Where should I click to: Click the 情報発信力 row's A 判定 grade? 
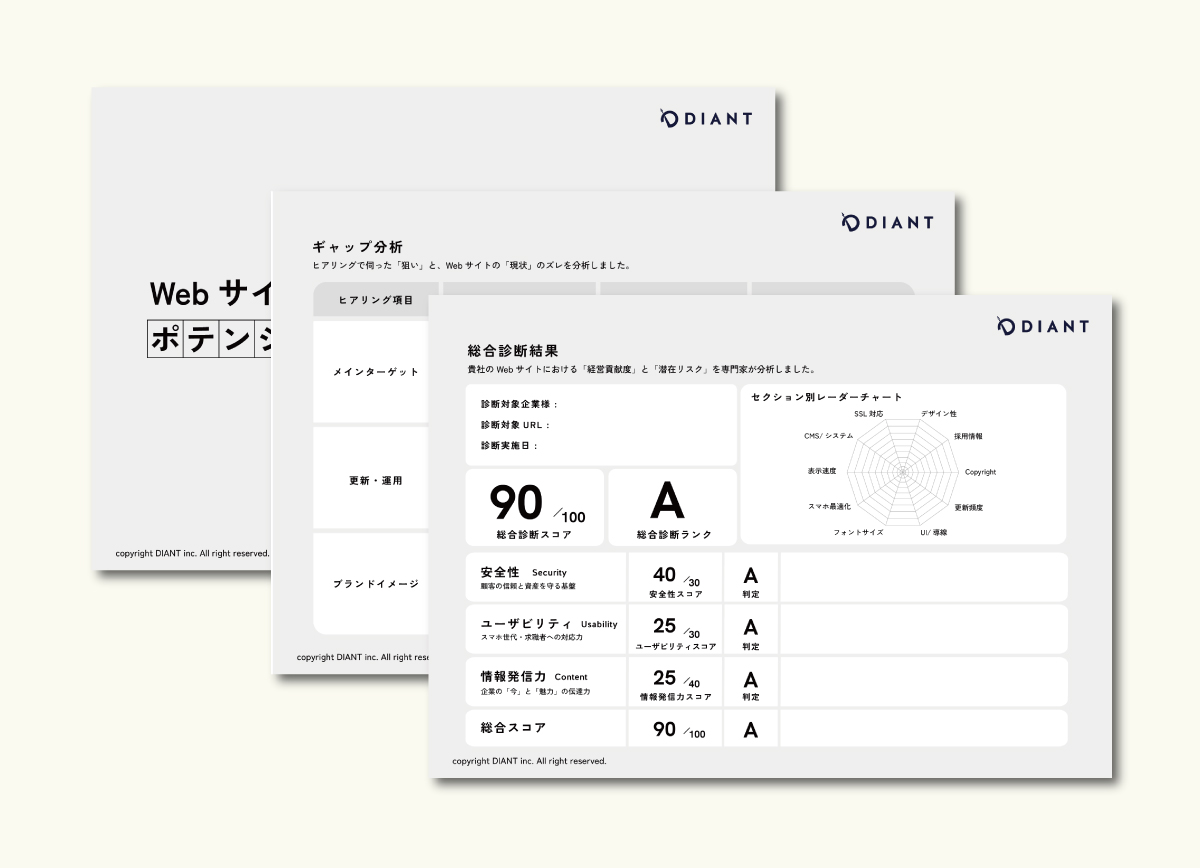[x=750, y=681]
